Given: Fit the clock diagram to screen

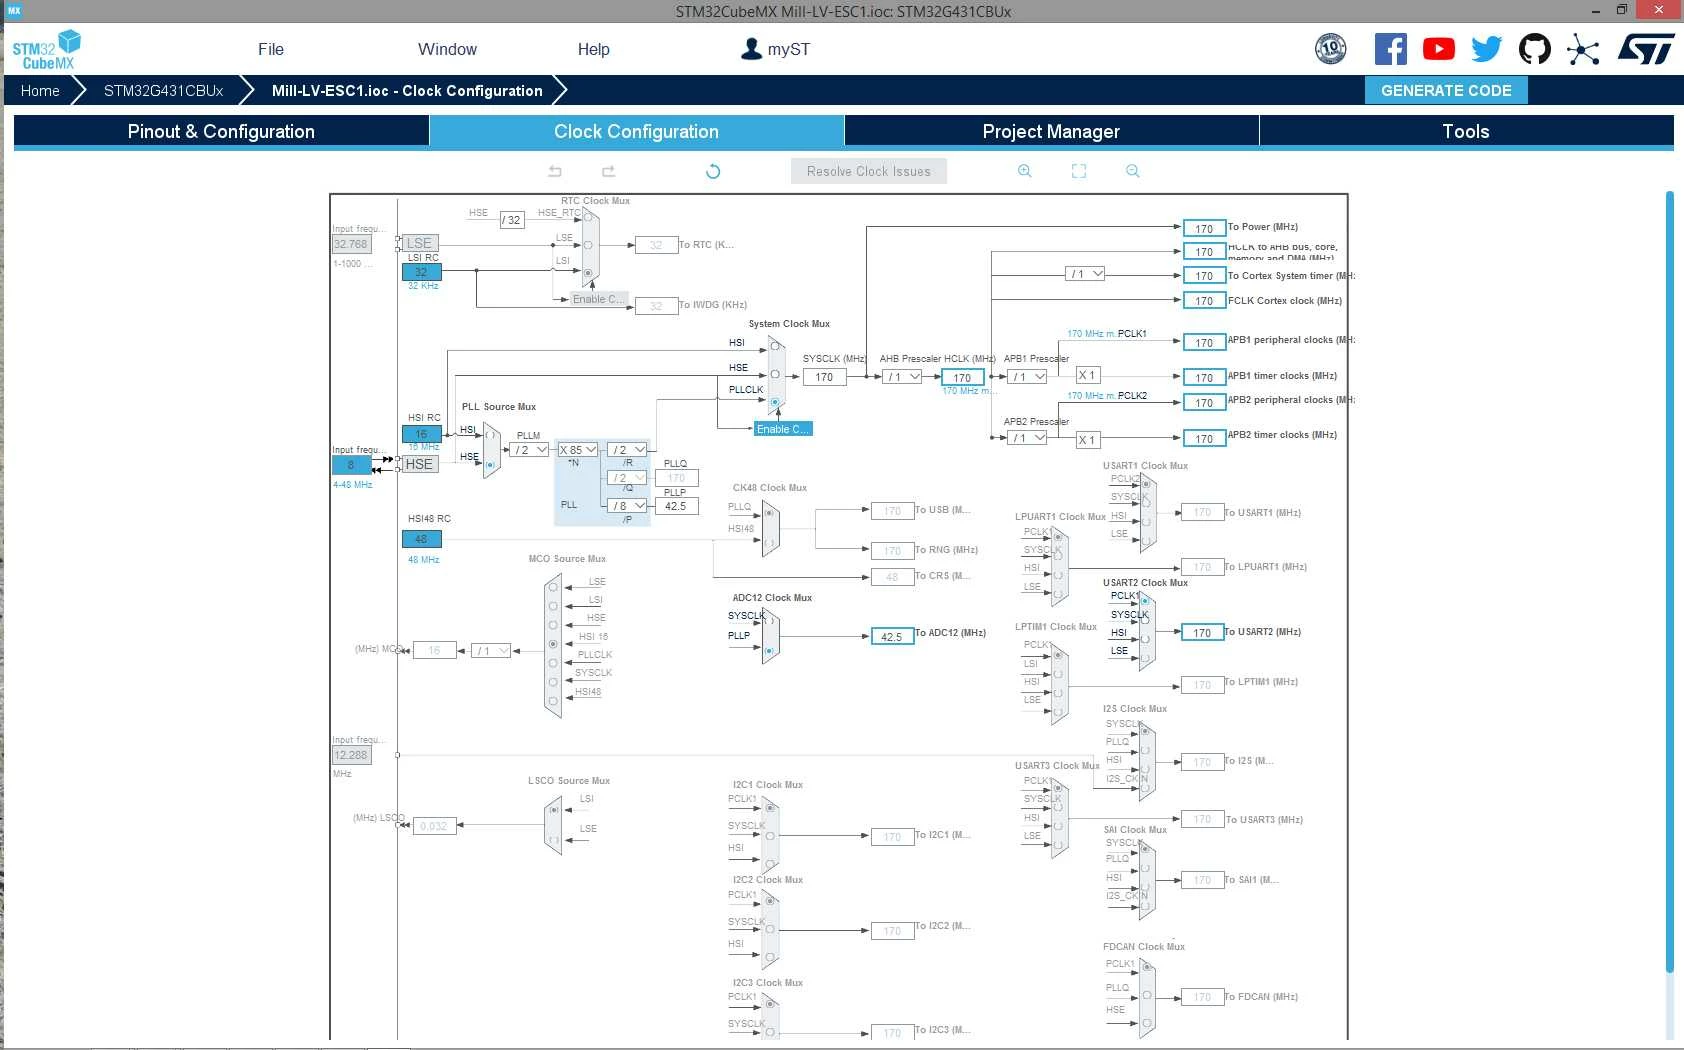Looking at the screenshot, I should (x=1079, y=171).
